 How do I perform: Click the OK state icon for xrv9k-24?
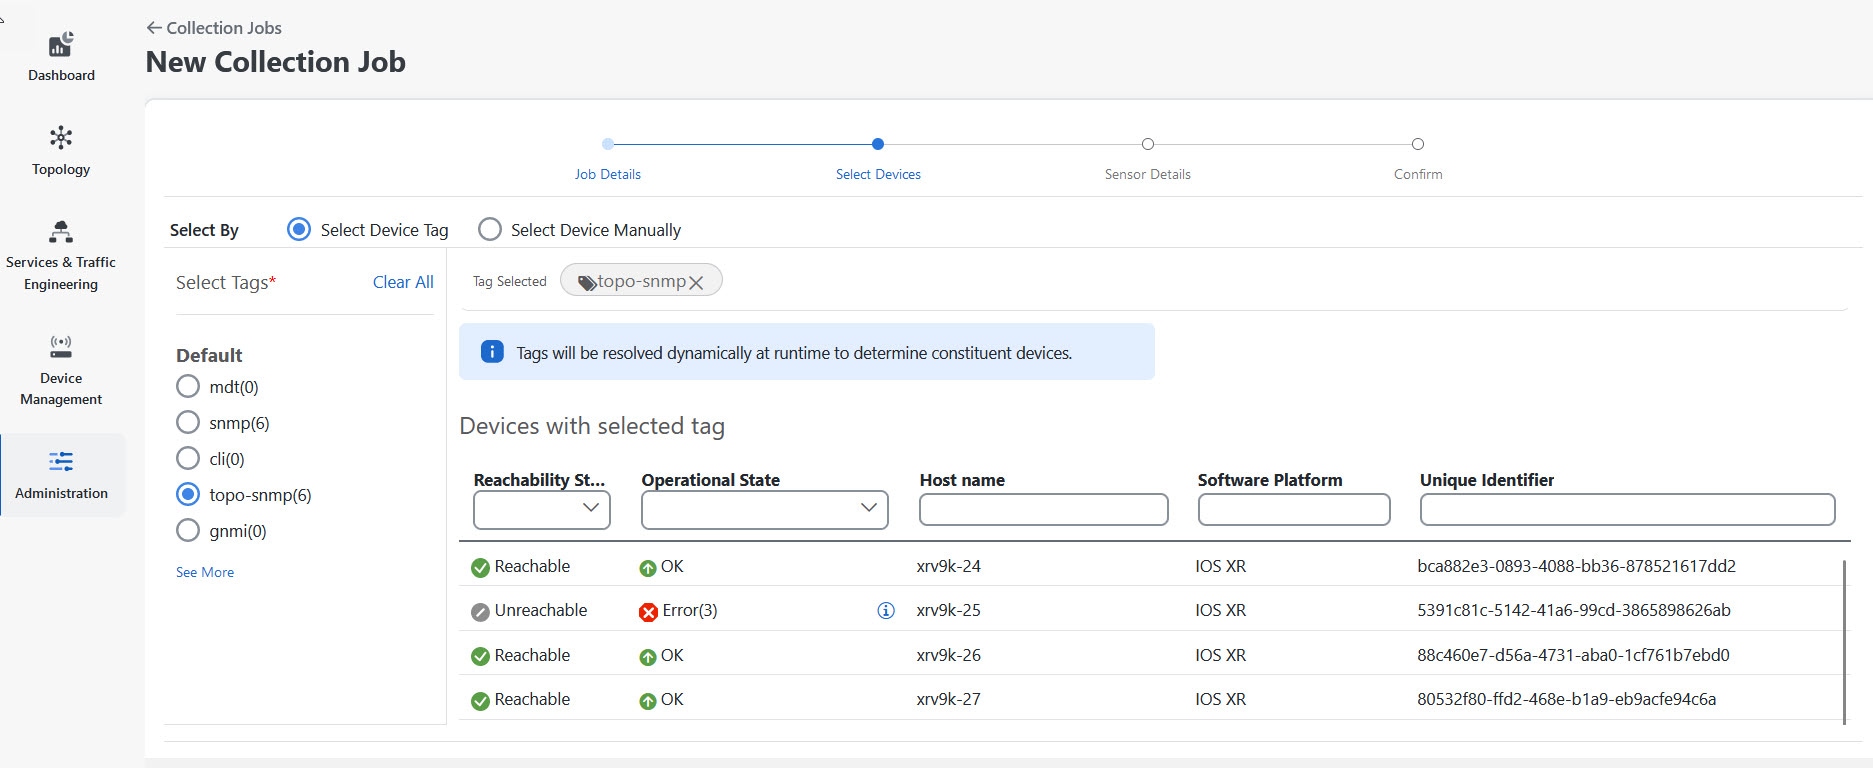point(648,568)
